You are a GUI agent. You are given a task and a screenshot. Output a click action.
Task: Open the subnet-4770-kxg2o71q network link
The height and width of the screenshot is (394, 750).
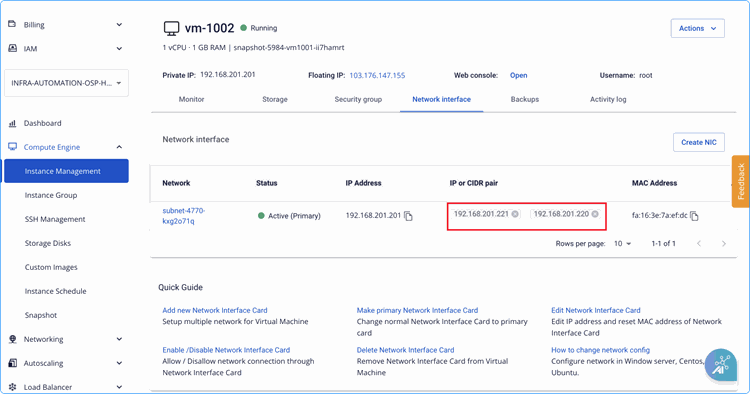[x=184, y=216]
